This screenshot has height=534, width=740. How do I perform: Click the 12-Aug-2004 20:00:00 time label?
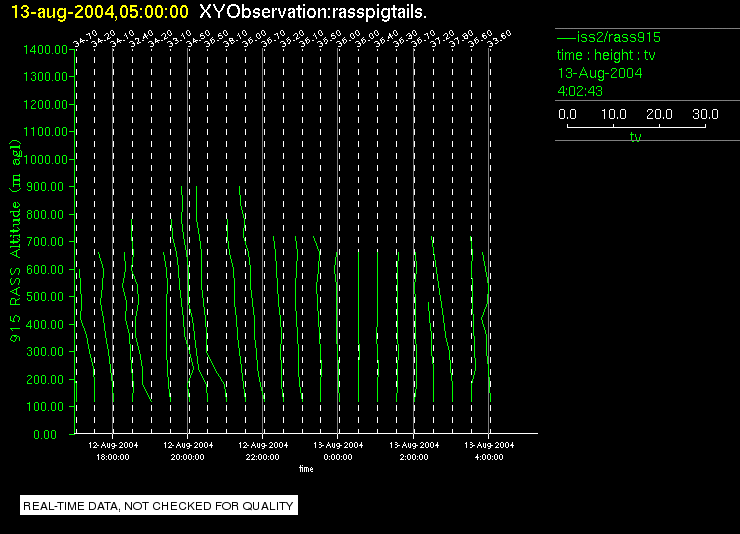pos(188,451)
